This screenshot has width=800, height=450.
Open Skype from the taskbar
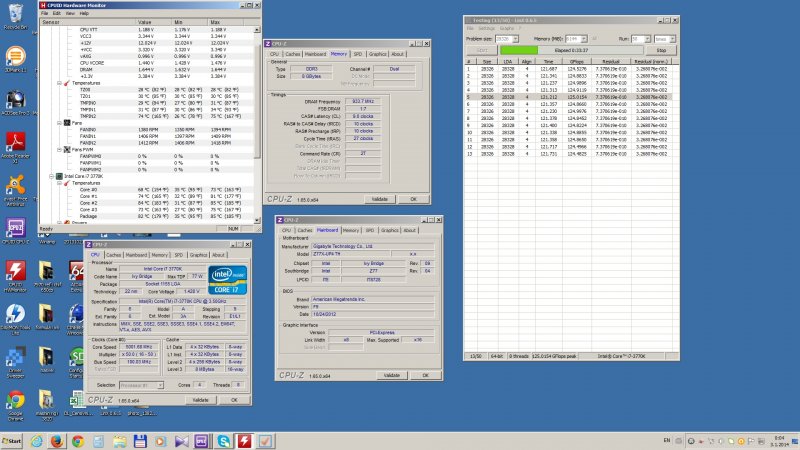(223, 441)
